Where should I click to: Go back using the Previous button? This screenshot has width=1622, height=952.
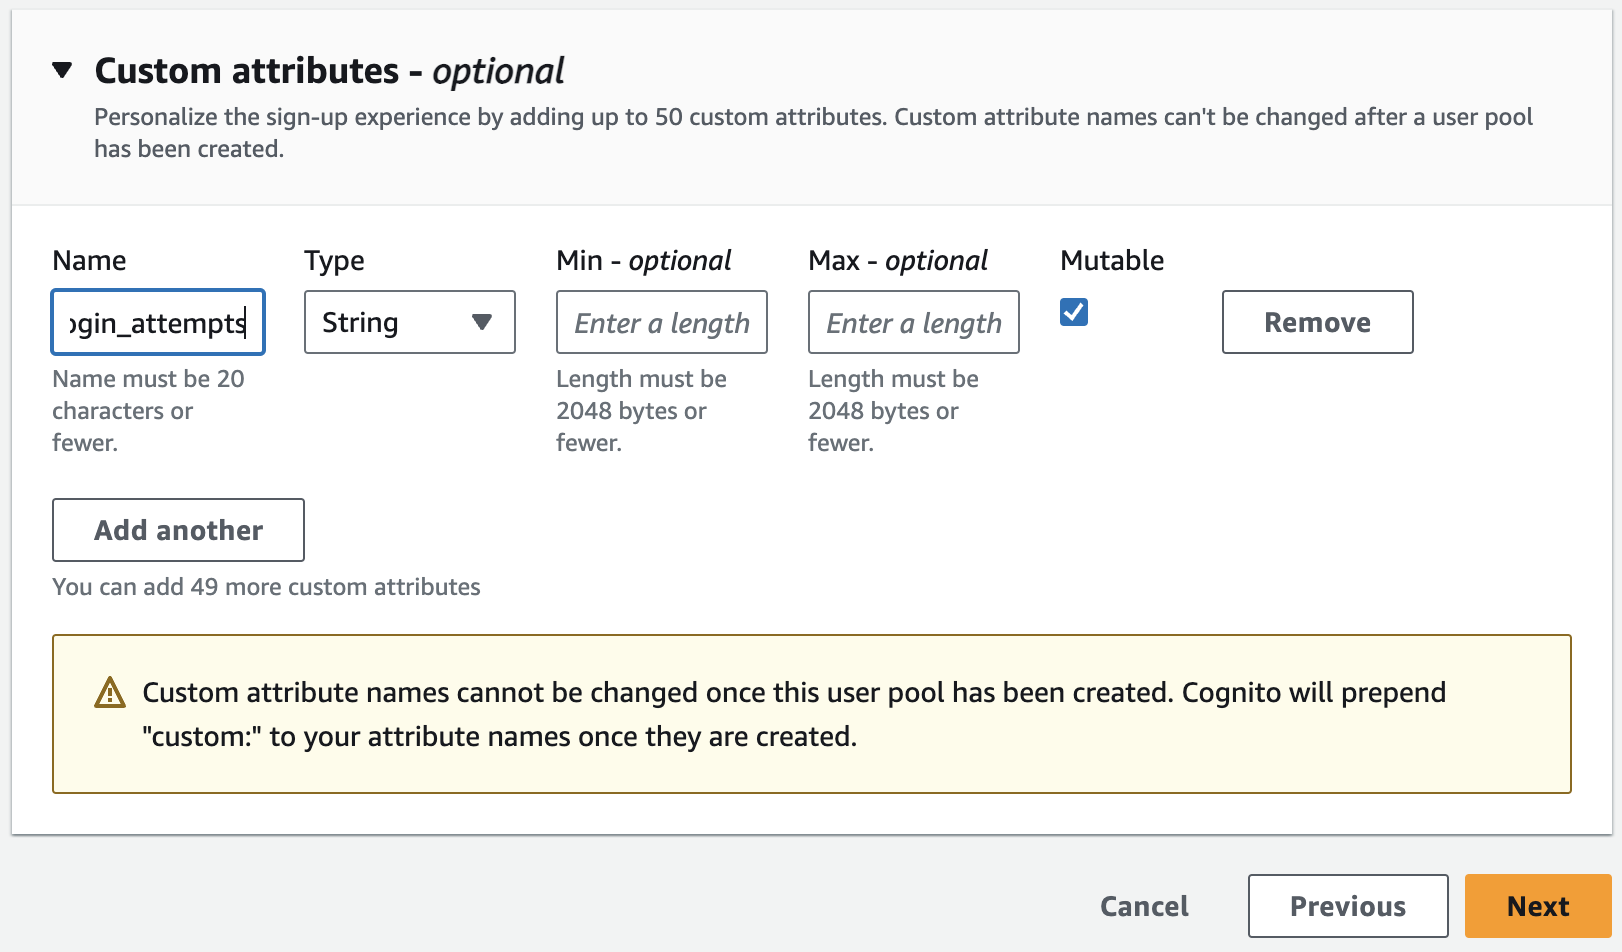1347,905
